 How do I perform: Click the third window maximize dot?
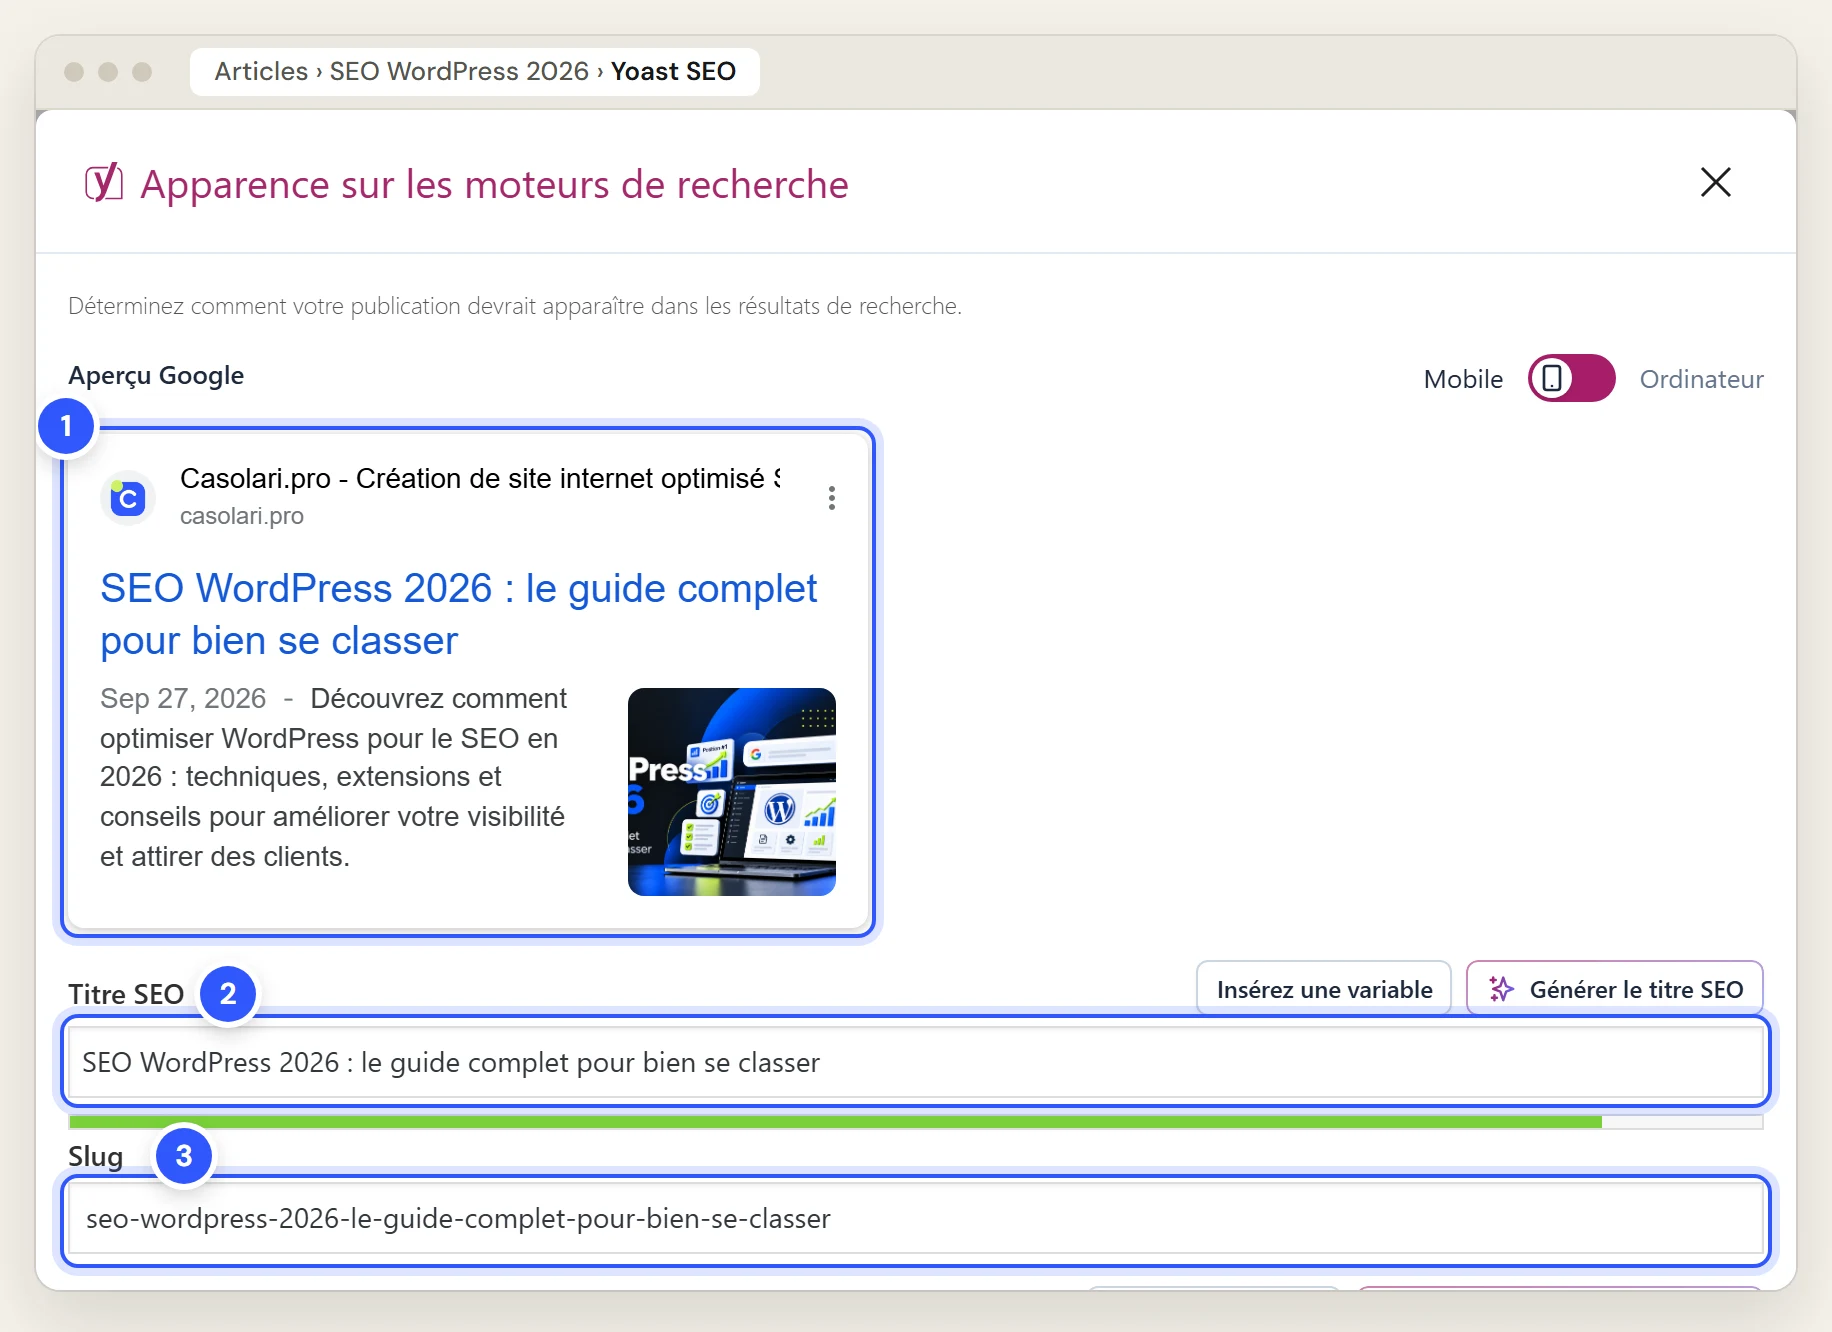tap(142, 72)
